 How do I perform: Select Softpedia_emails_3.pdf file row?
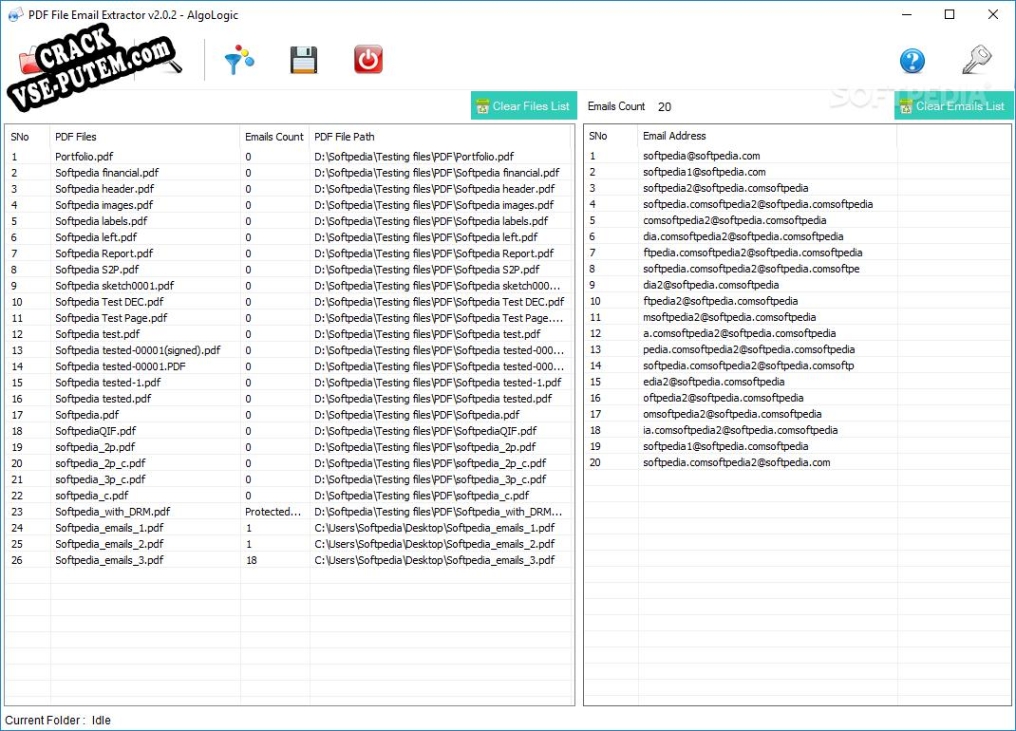tap(289, 561)
